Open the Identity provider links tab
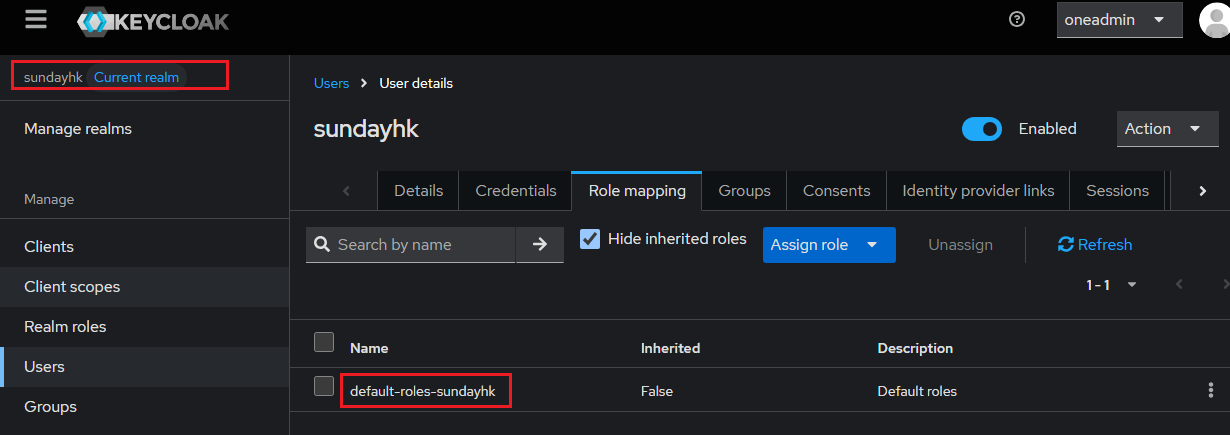The height and width of the screenshot is (435, 1230). point(978,191)
